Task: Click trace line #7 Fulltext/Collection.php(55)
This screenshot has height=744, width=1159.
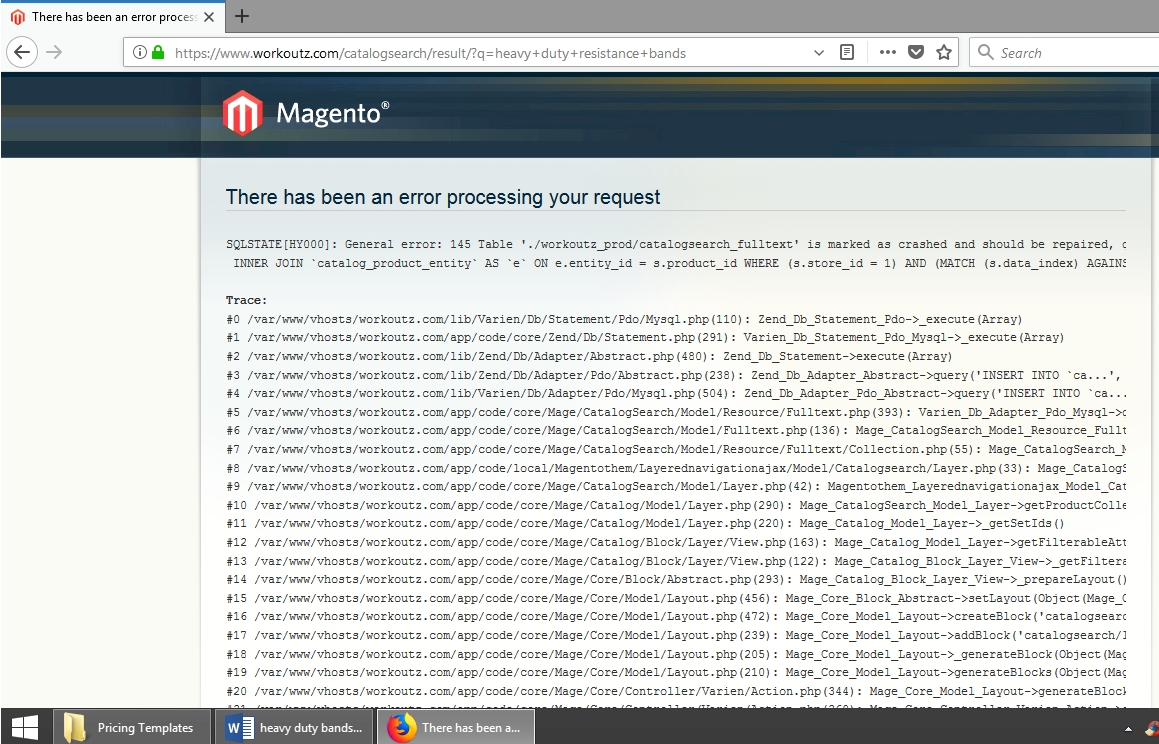Action: click(676, 449)
